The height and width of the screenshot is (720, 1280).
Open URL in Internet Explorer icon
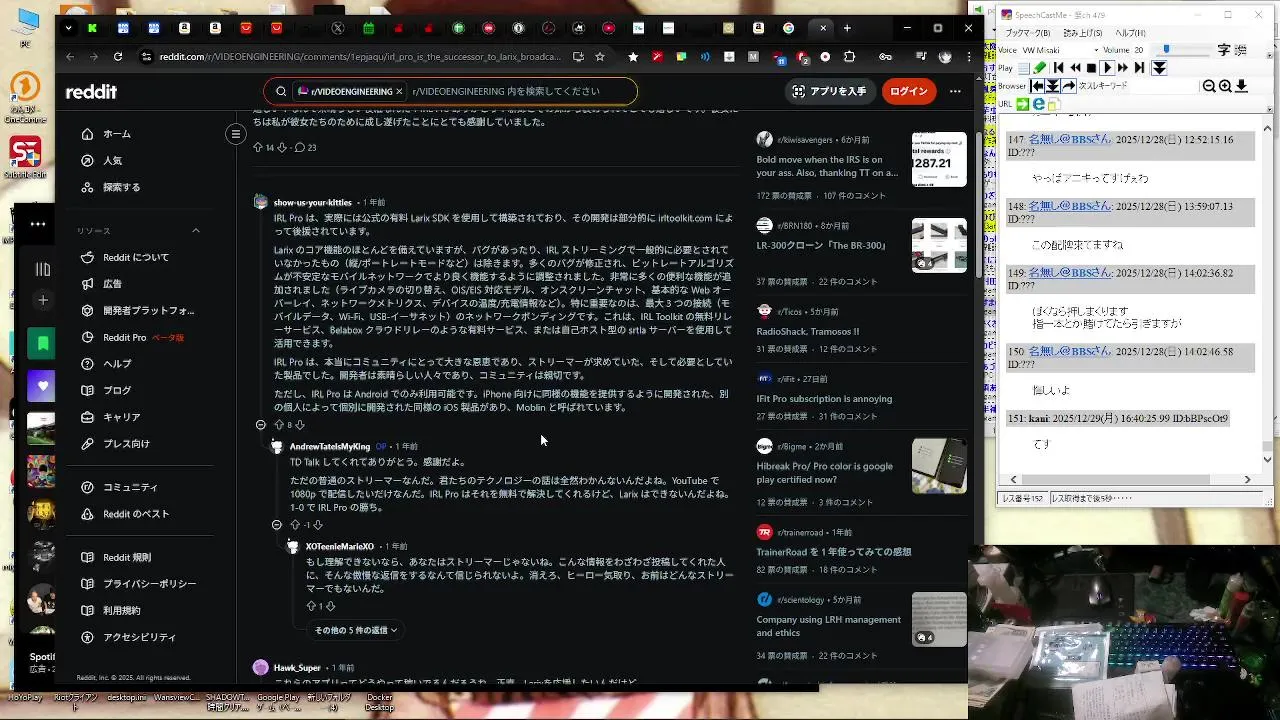(x=1039, y=104)
